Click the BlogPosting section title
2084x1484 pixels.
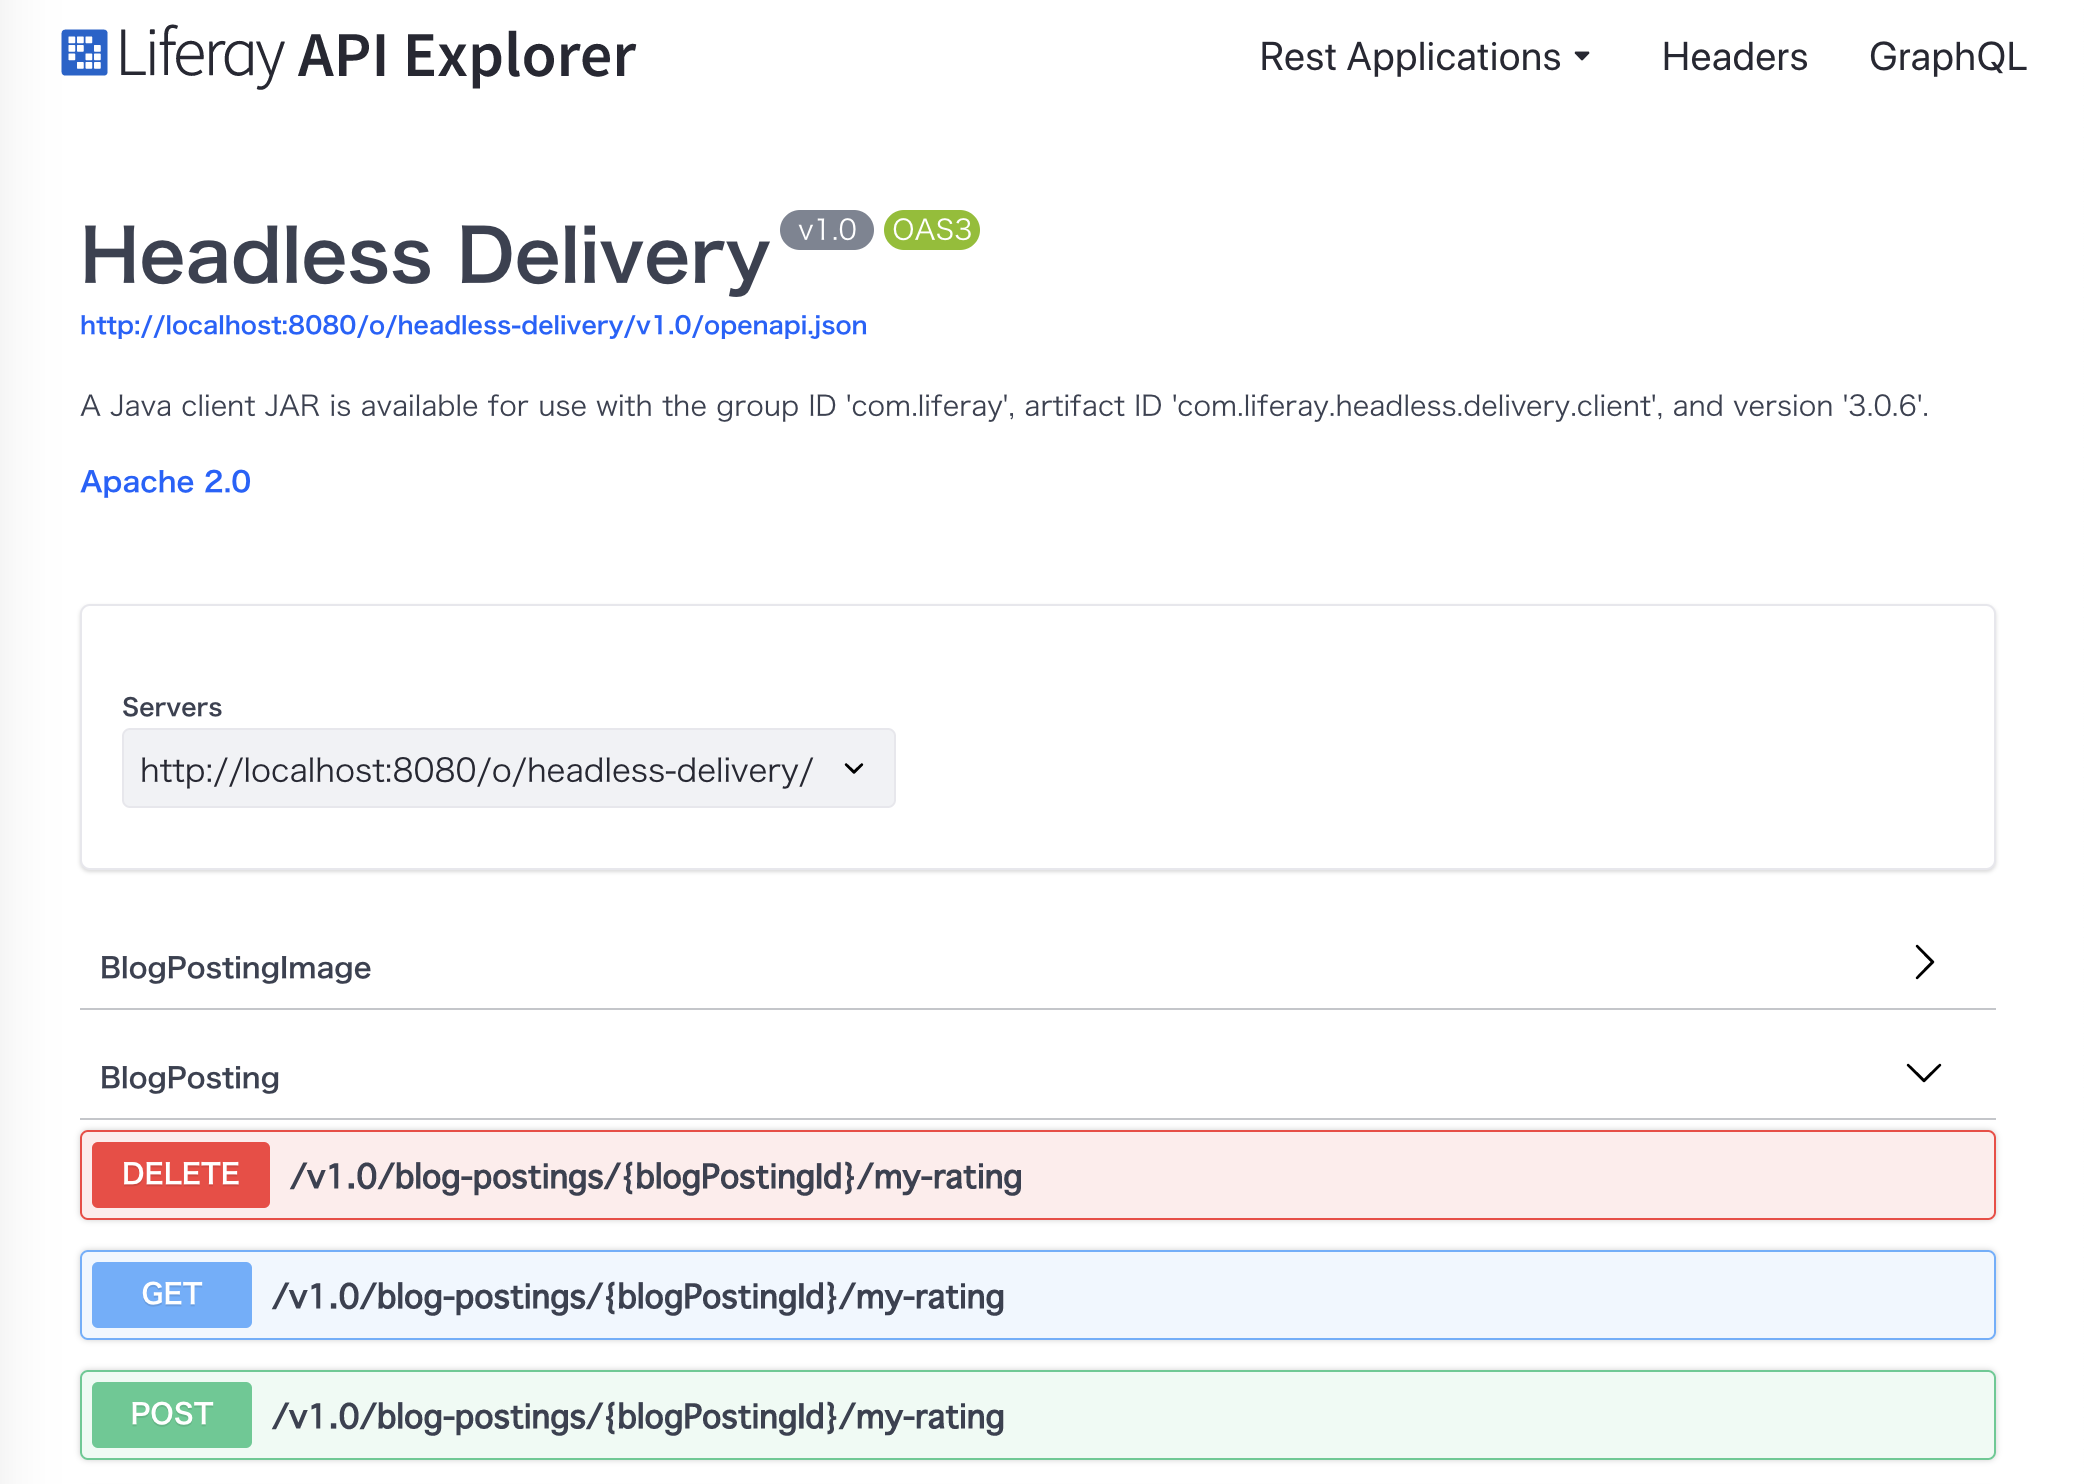click(189, 1077)
